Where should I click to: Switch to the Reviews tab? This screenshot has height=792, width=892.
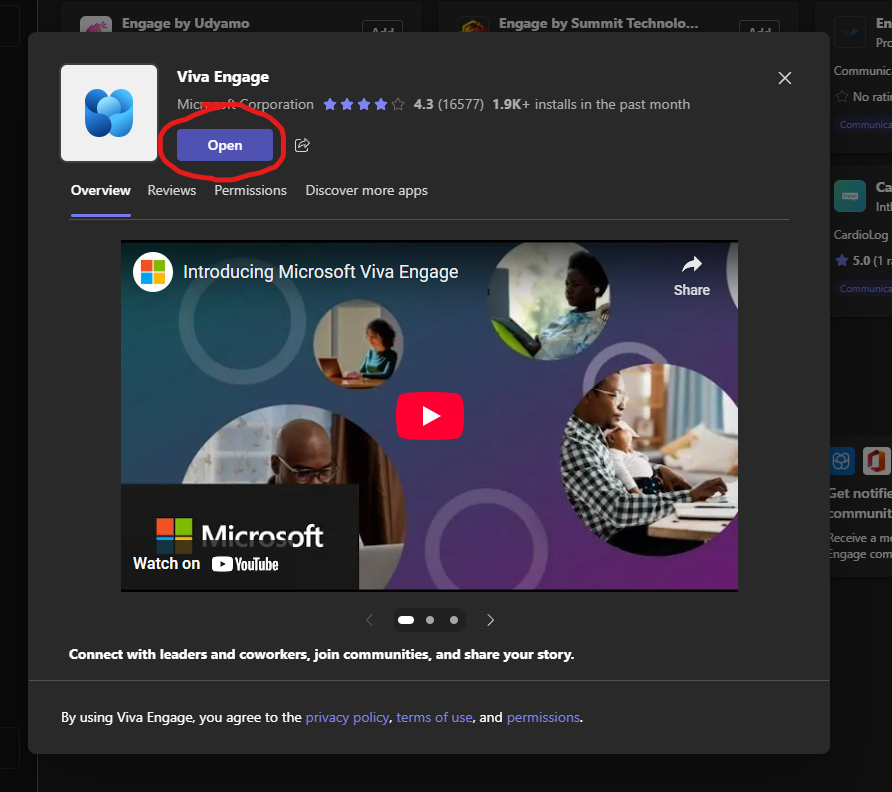172,191
